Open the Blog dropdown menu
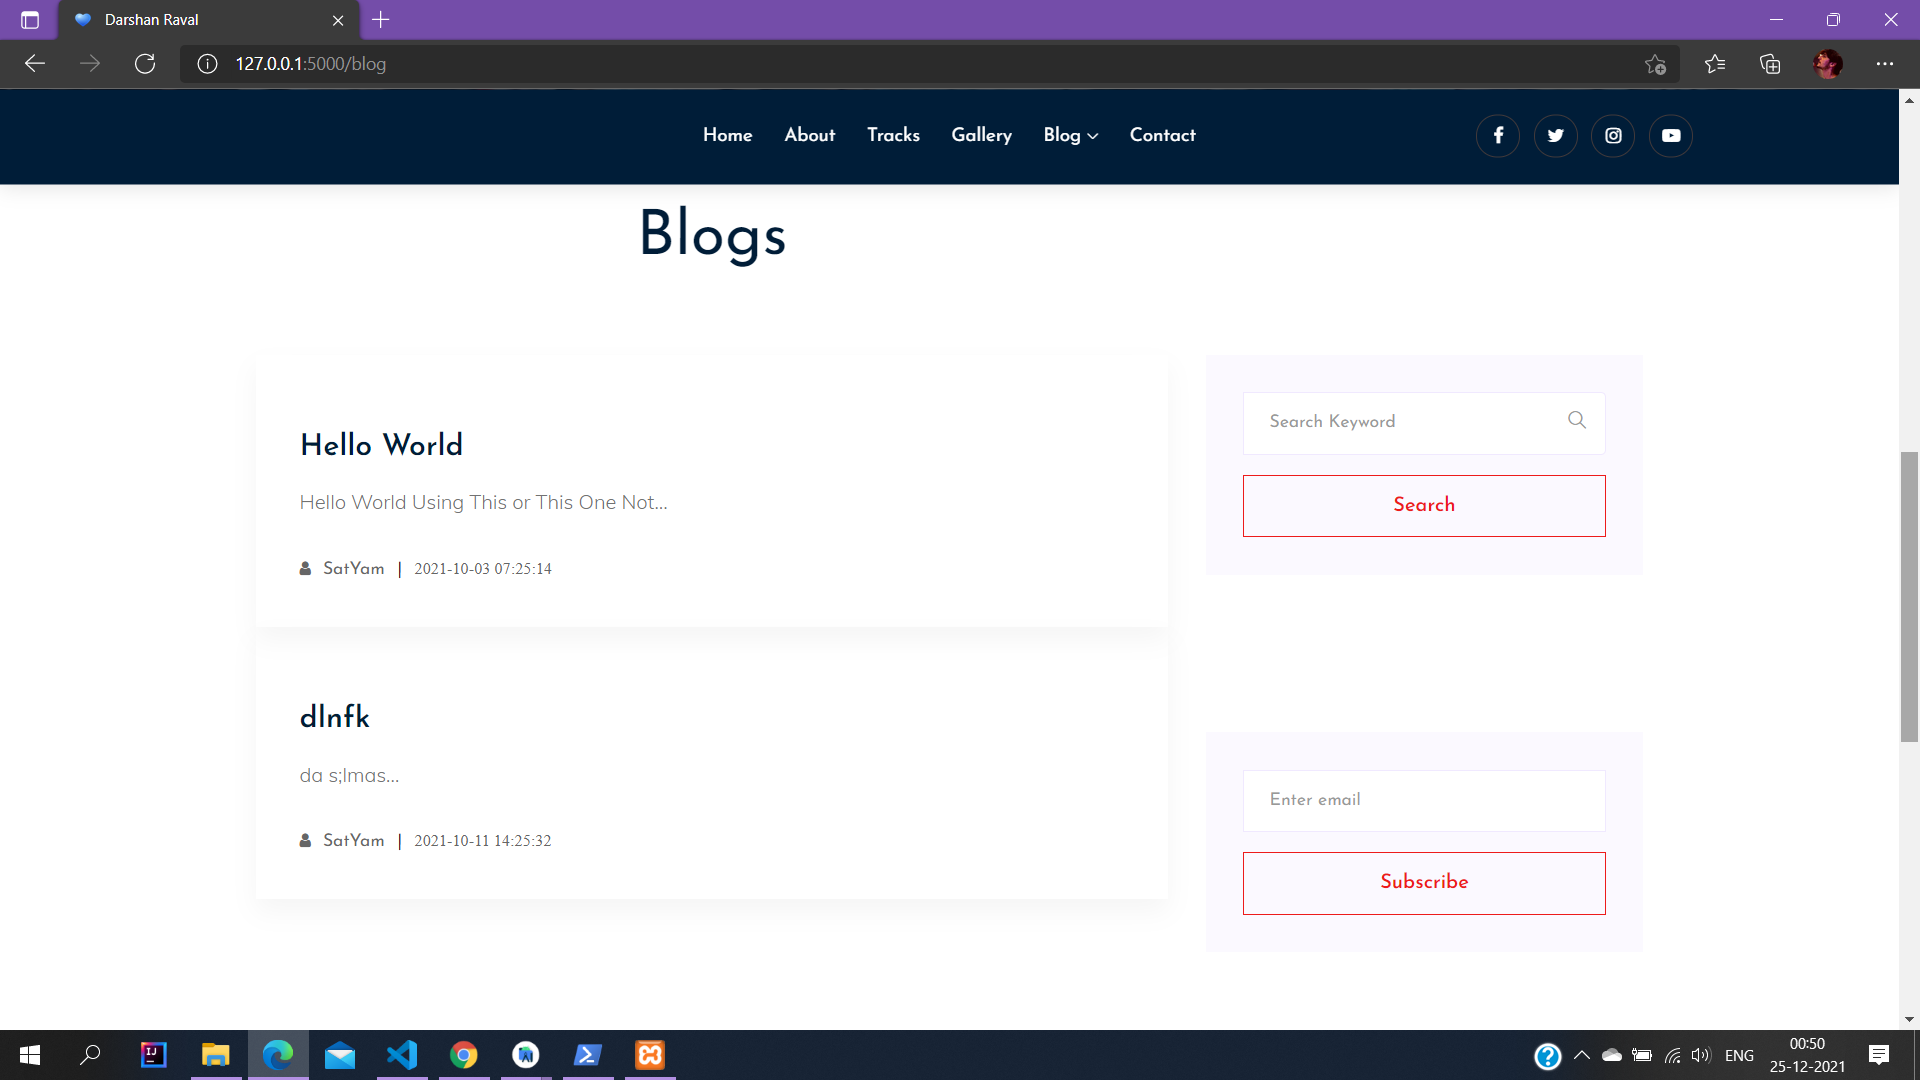 tap(1069, 135)
